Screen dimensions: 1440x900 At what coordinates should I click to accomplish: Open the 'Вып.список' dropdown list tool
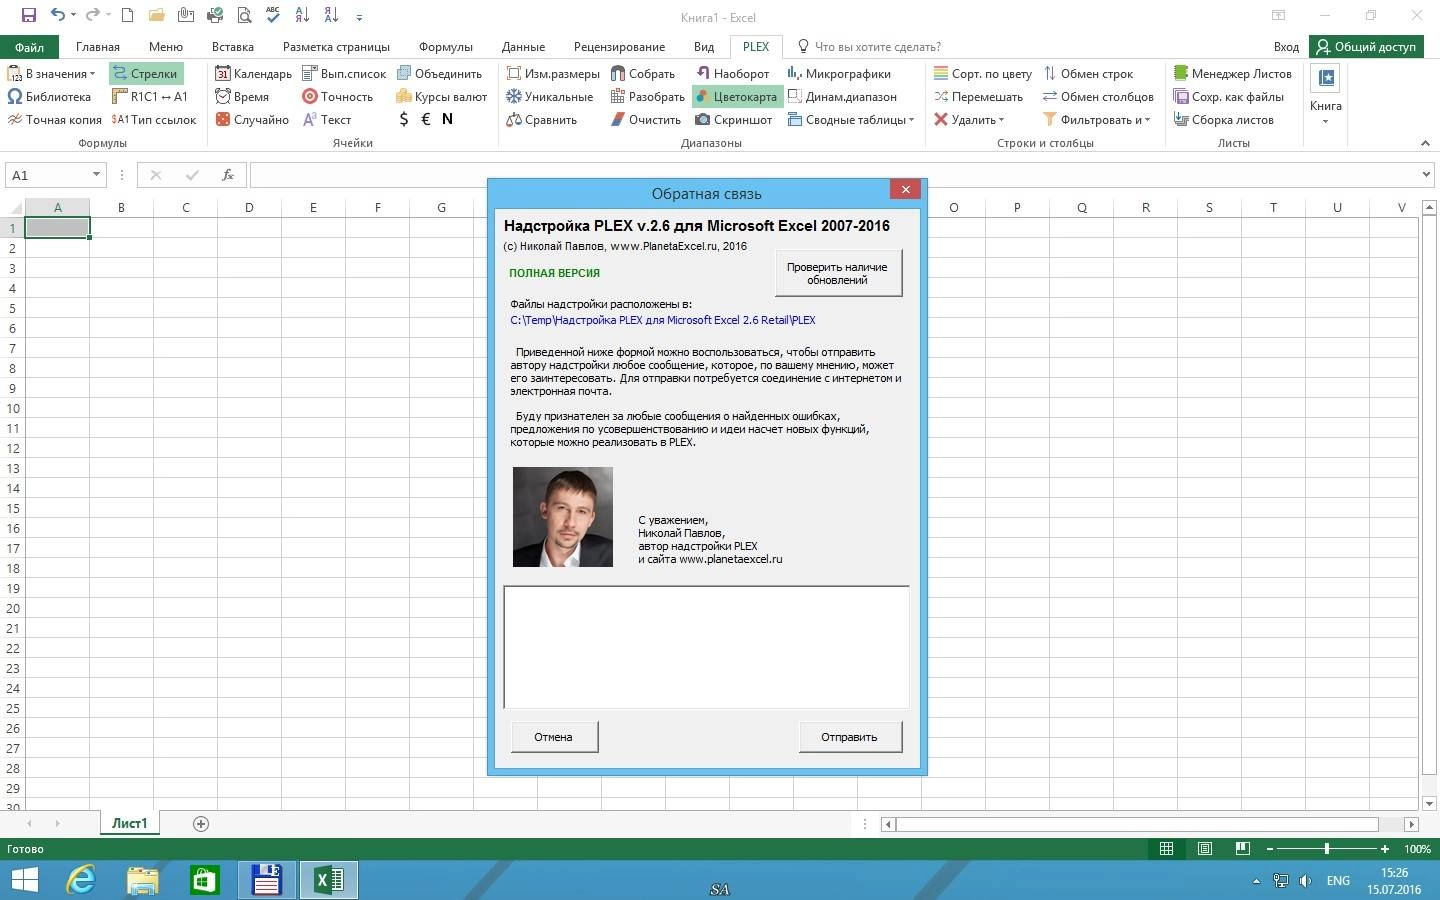pos(344,74)
